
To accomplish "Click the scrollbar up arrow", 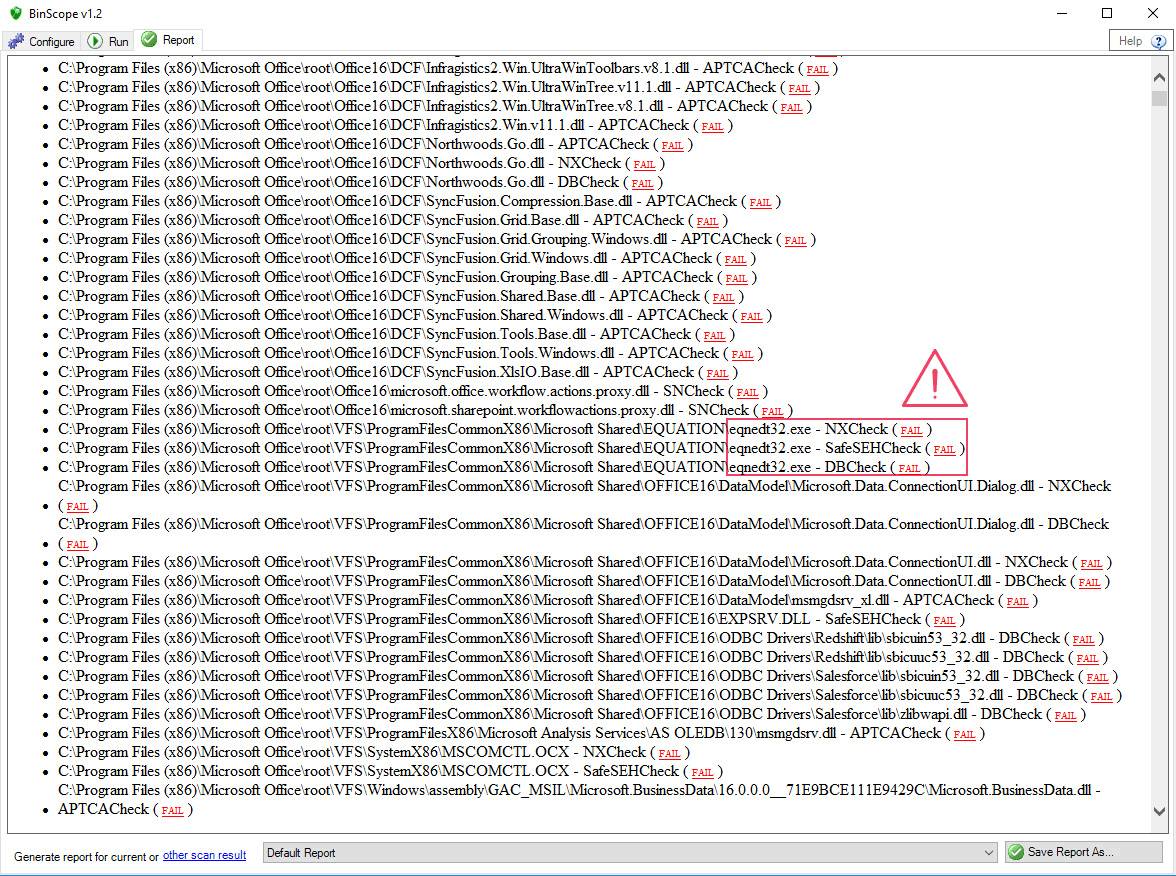I will [x=1159, y=77].
